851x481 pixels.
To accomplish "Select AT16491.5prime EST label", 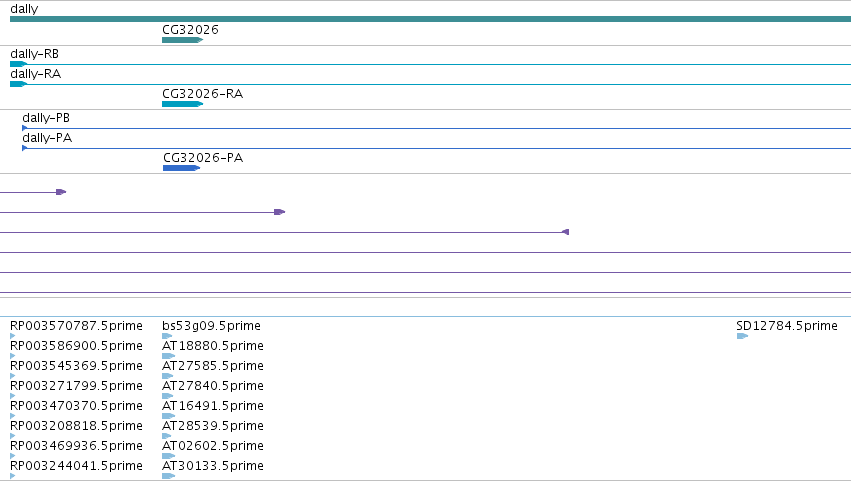I will click(x=213, y=406).
